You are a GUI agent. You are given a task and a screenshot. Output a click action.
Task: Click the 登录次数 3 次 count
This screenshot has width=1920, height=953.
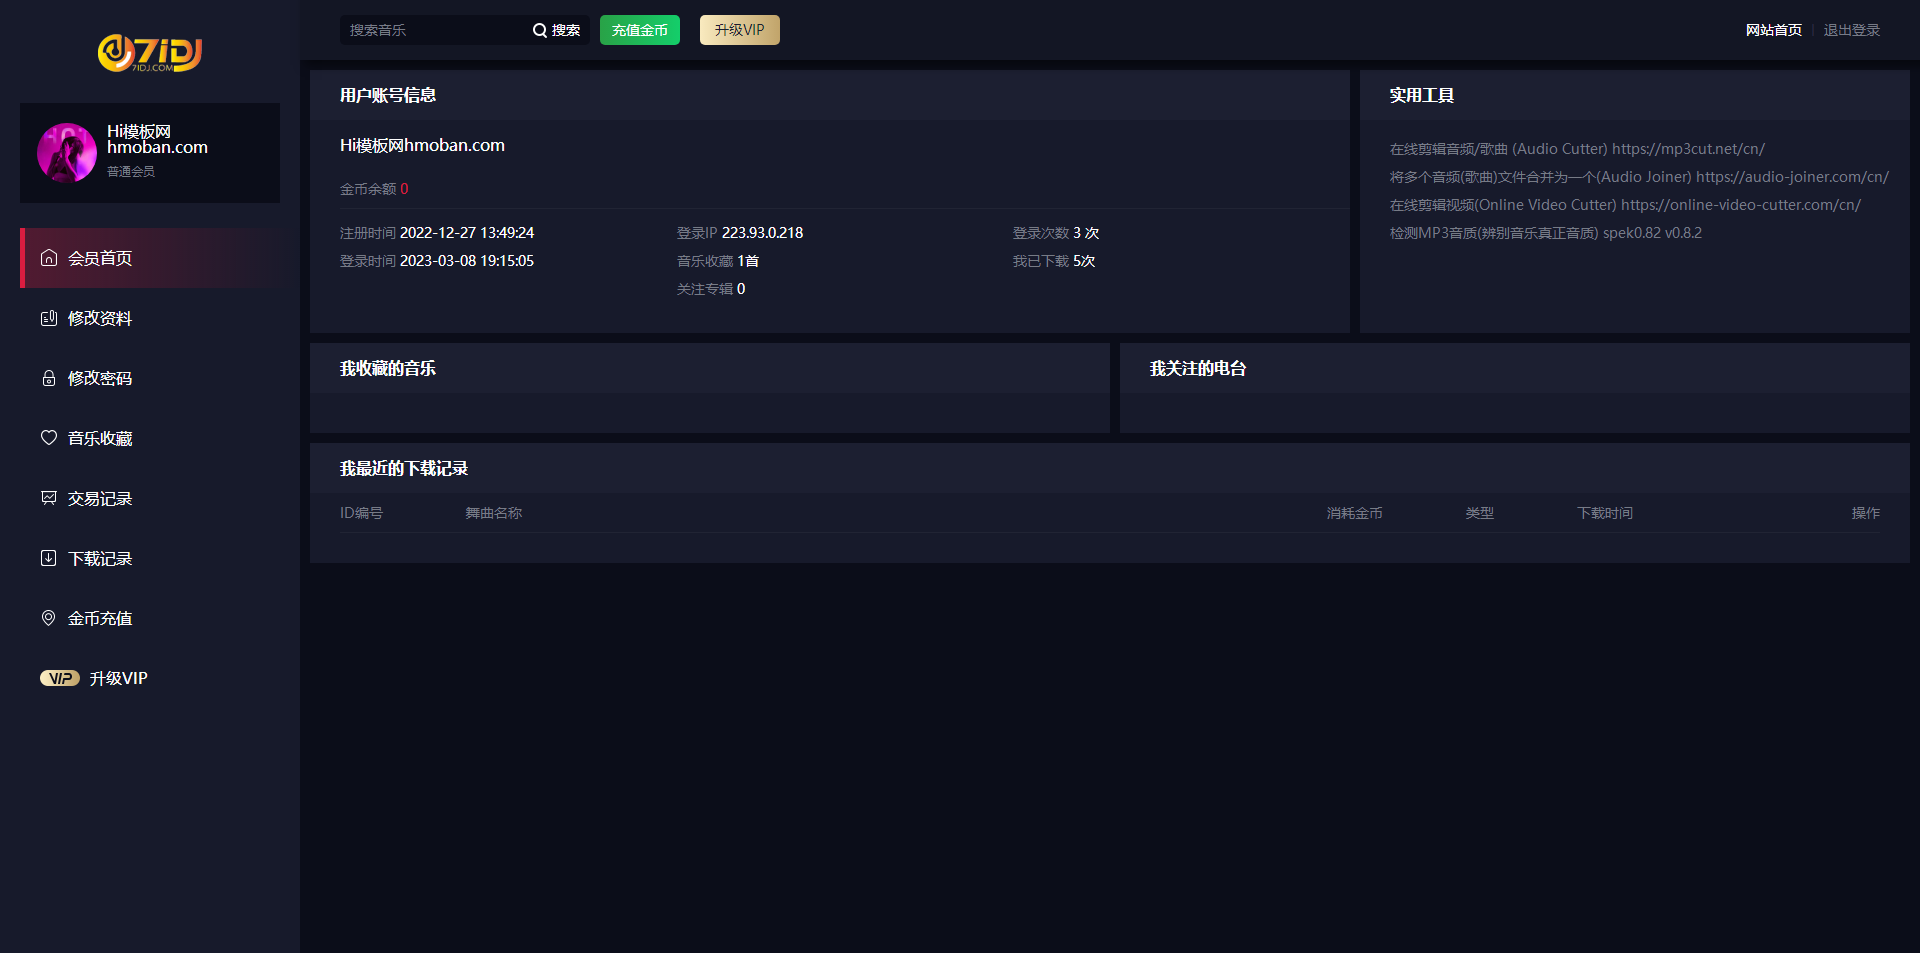[x=1056, y=233]
